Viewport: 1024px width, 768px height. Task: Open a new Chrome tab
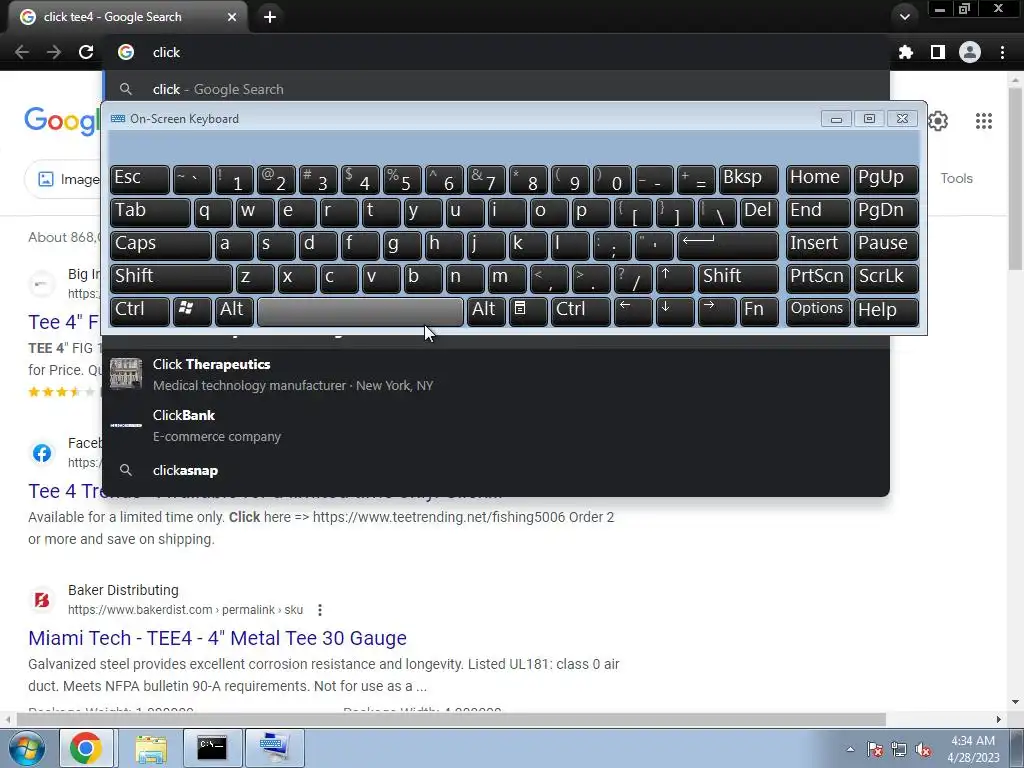click(x=270, y=17)
